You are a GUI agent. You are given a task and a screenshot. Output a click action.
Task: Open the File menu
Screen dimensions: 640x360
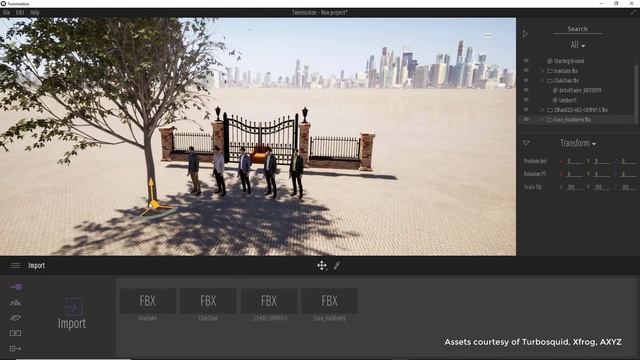(x=6, y=13)
